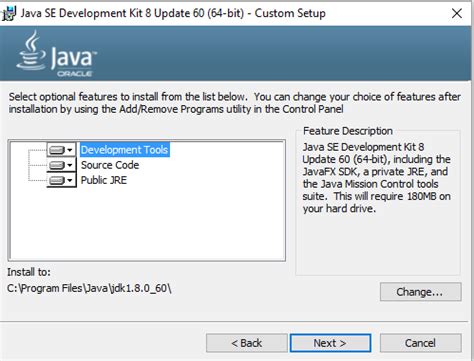Select the Source Code feature row

(x=110, y=165)
